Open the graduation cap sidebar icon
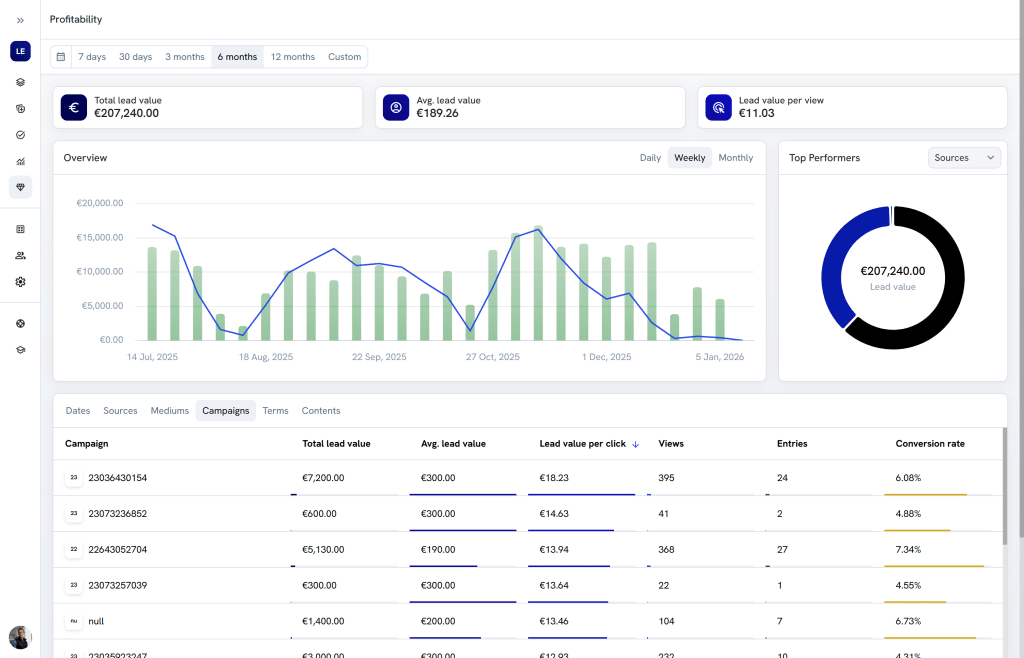This screenshot has width=1024, height=658. [x=20, y=350]
